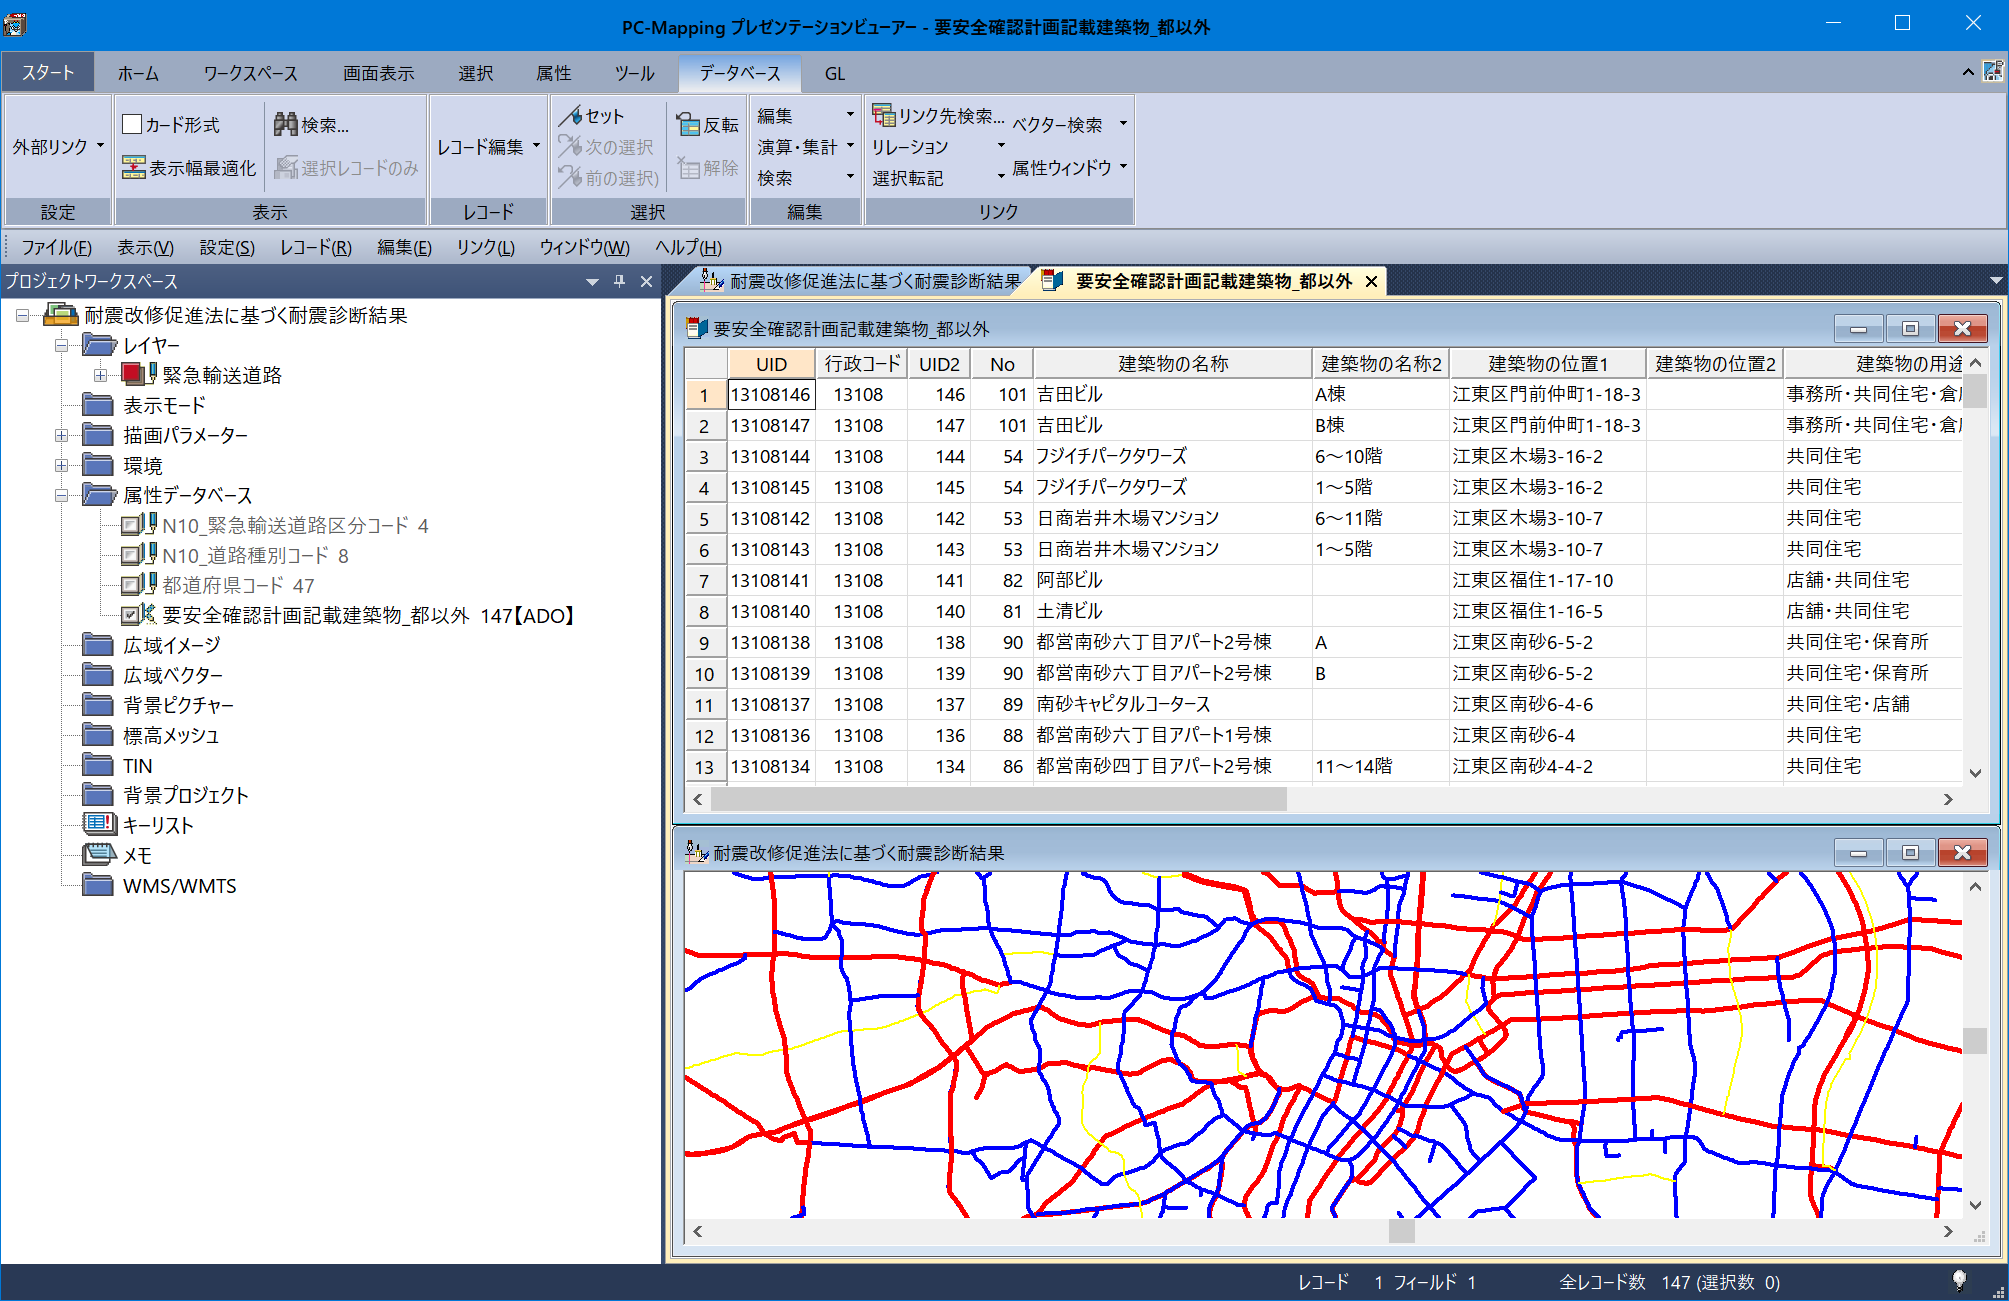Toggle the カード形式 checkbox
The width and height of the screenshot is (2009, 1301).
point(132,124)
